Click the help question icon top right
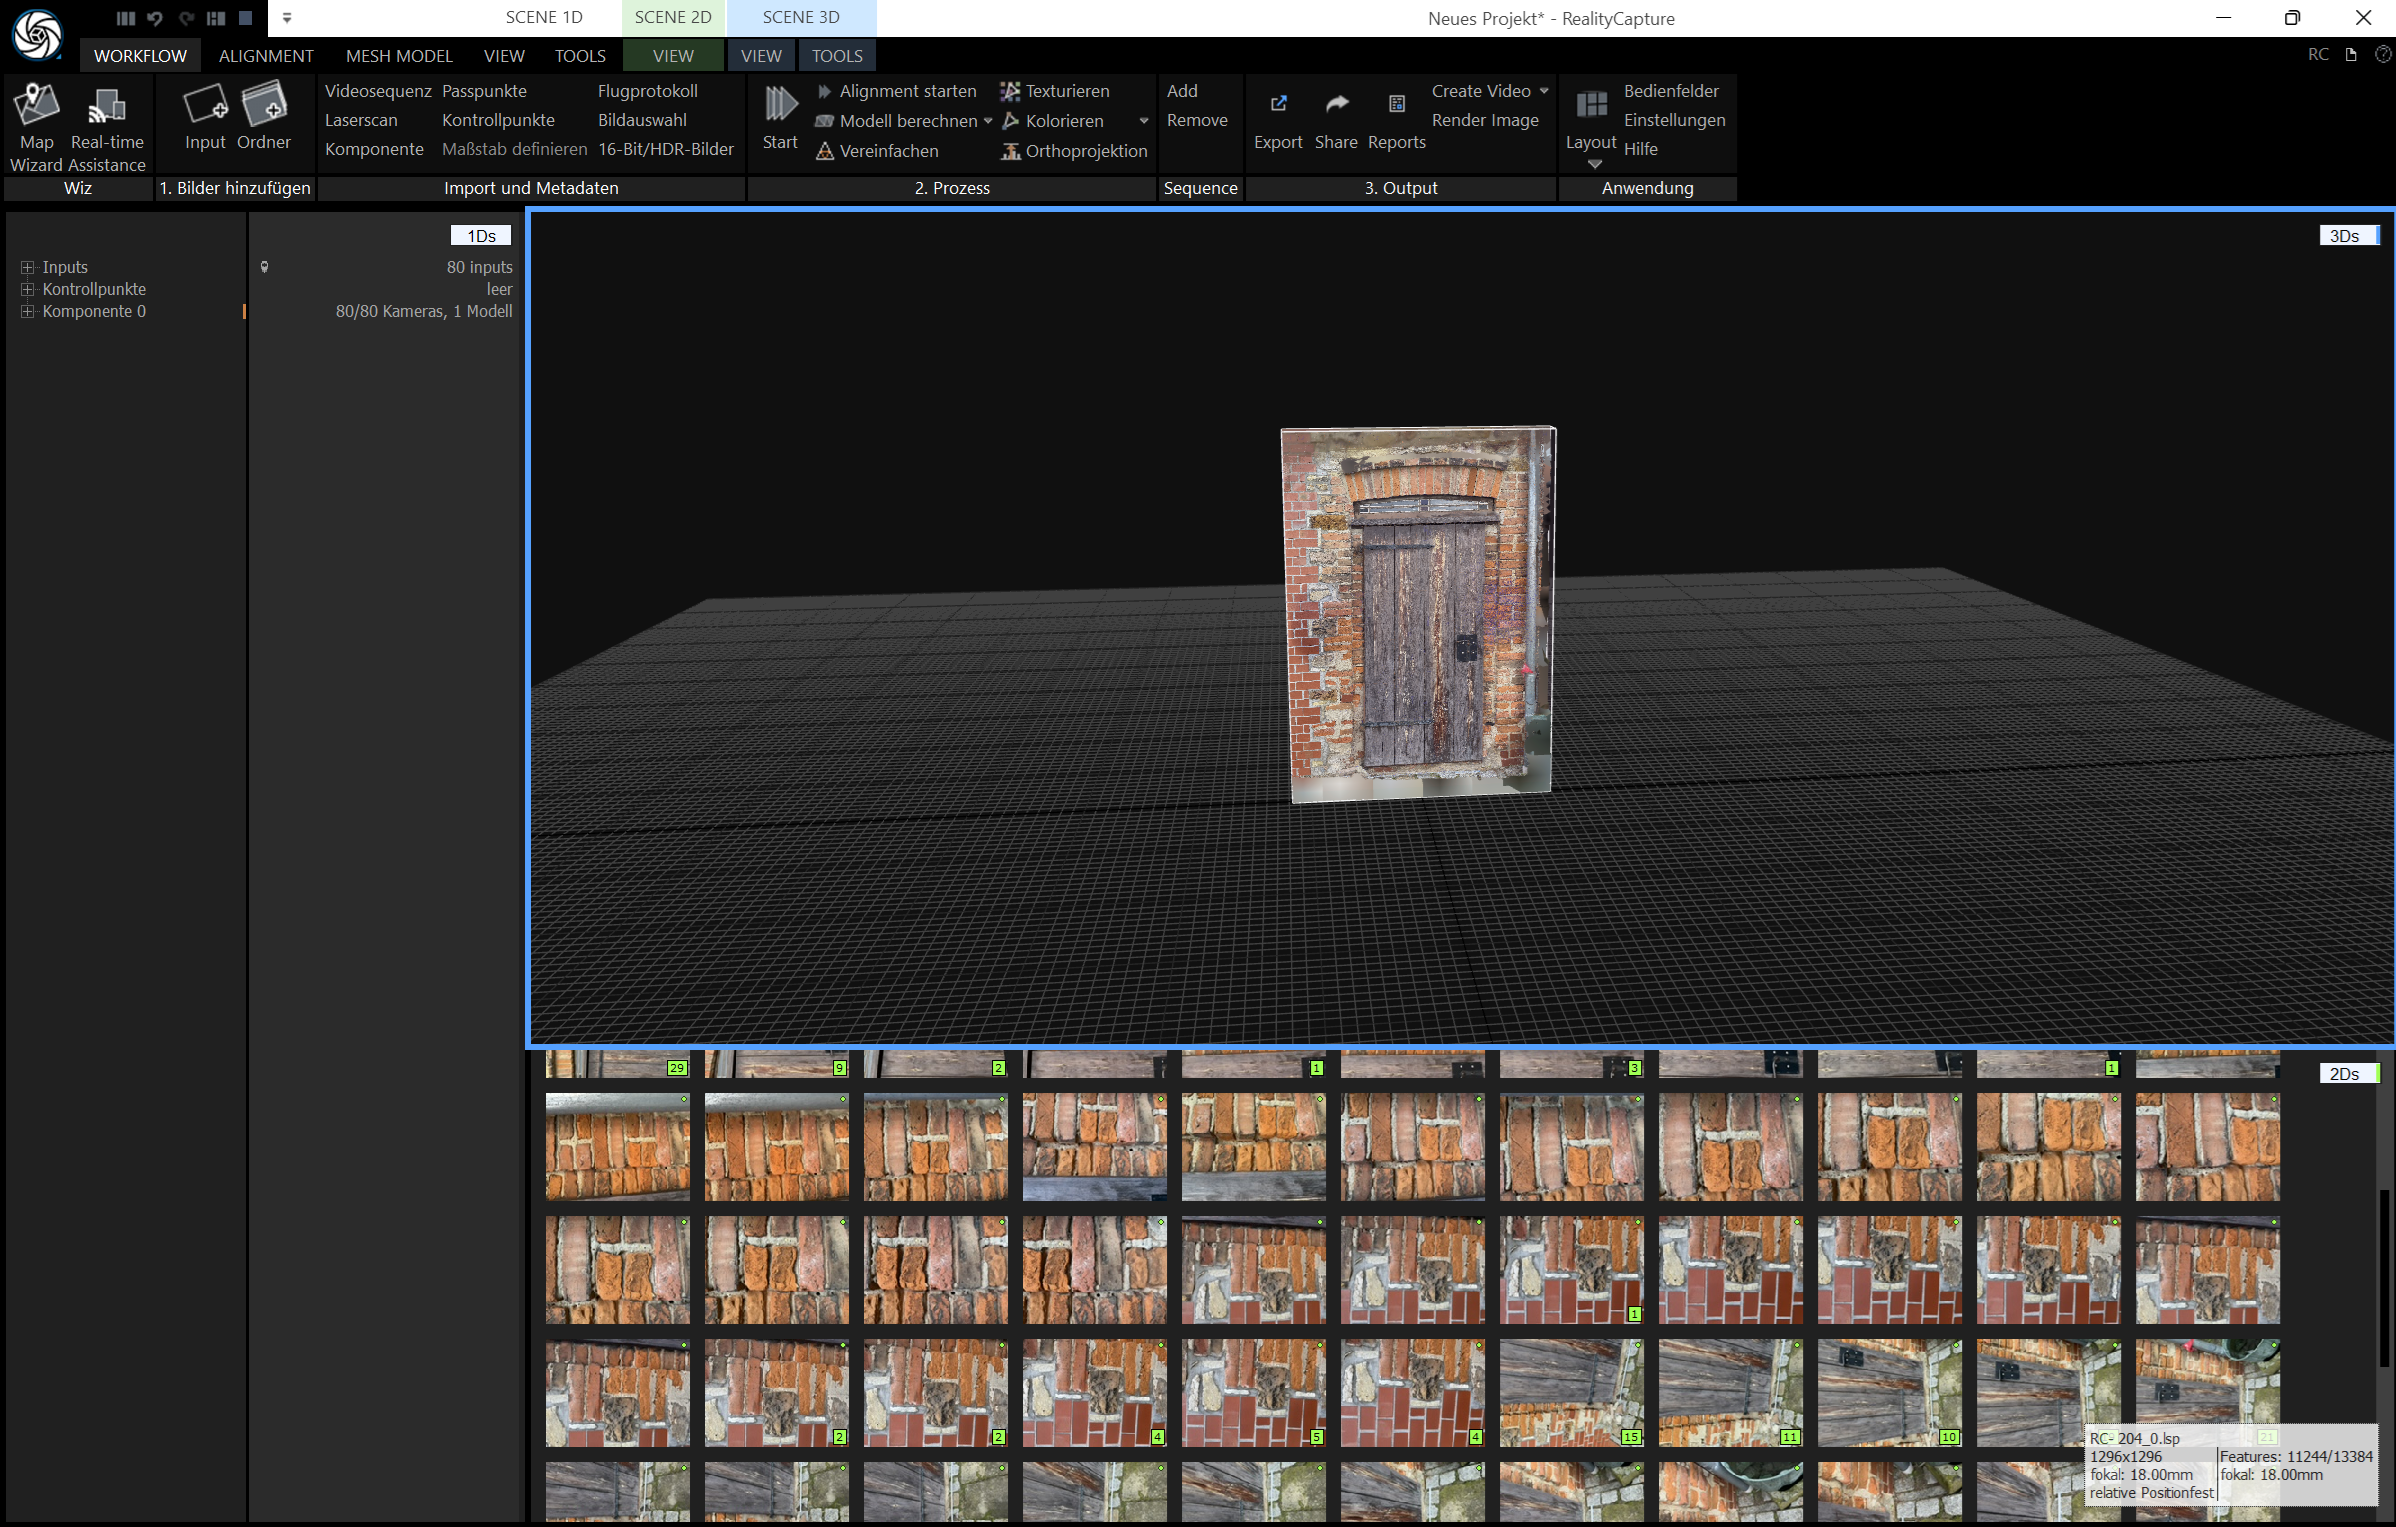The image size is (2396, 1527). (2382, 55)
